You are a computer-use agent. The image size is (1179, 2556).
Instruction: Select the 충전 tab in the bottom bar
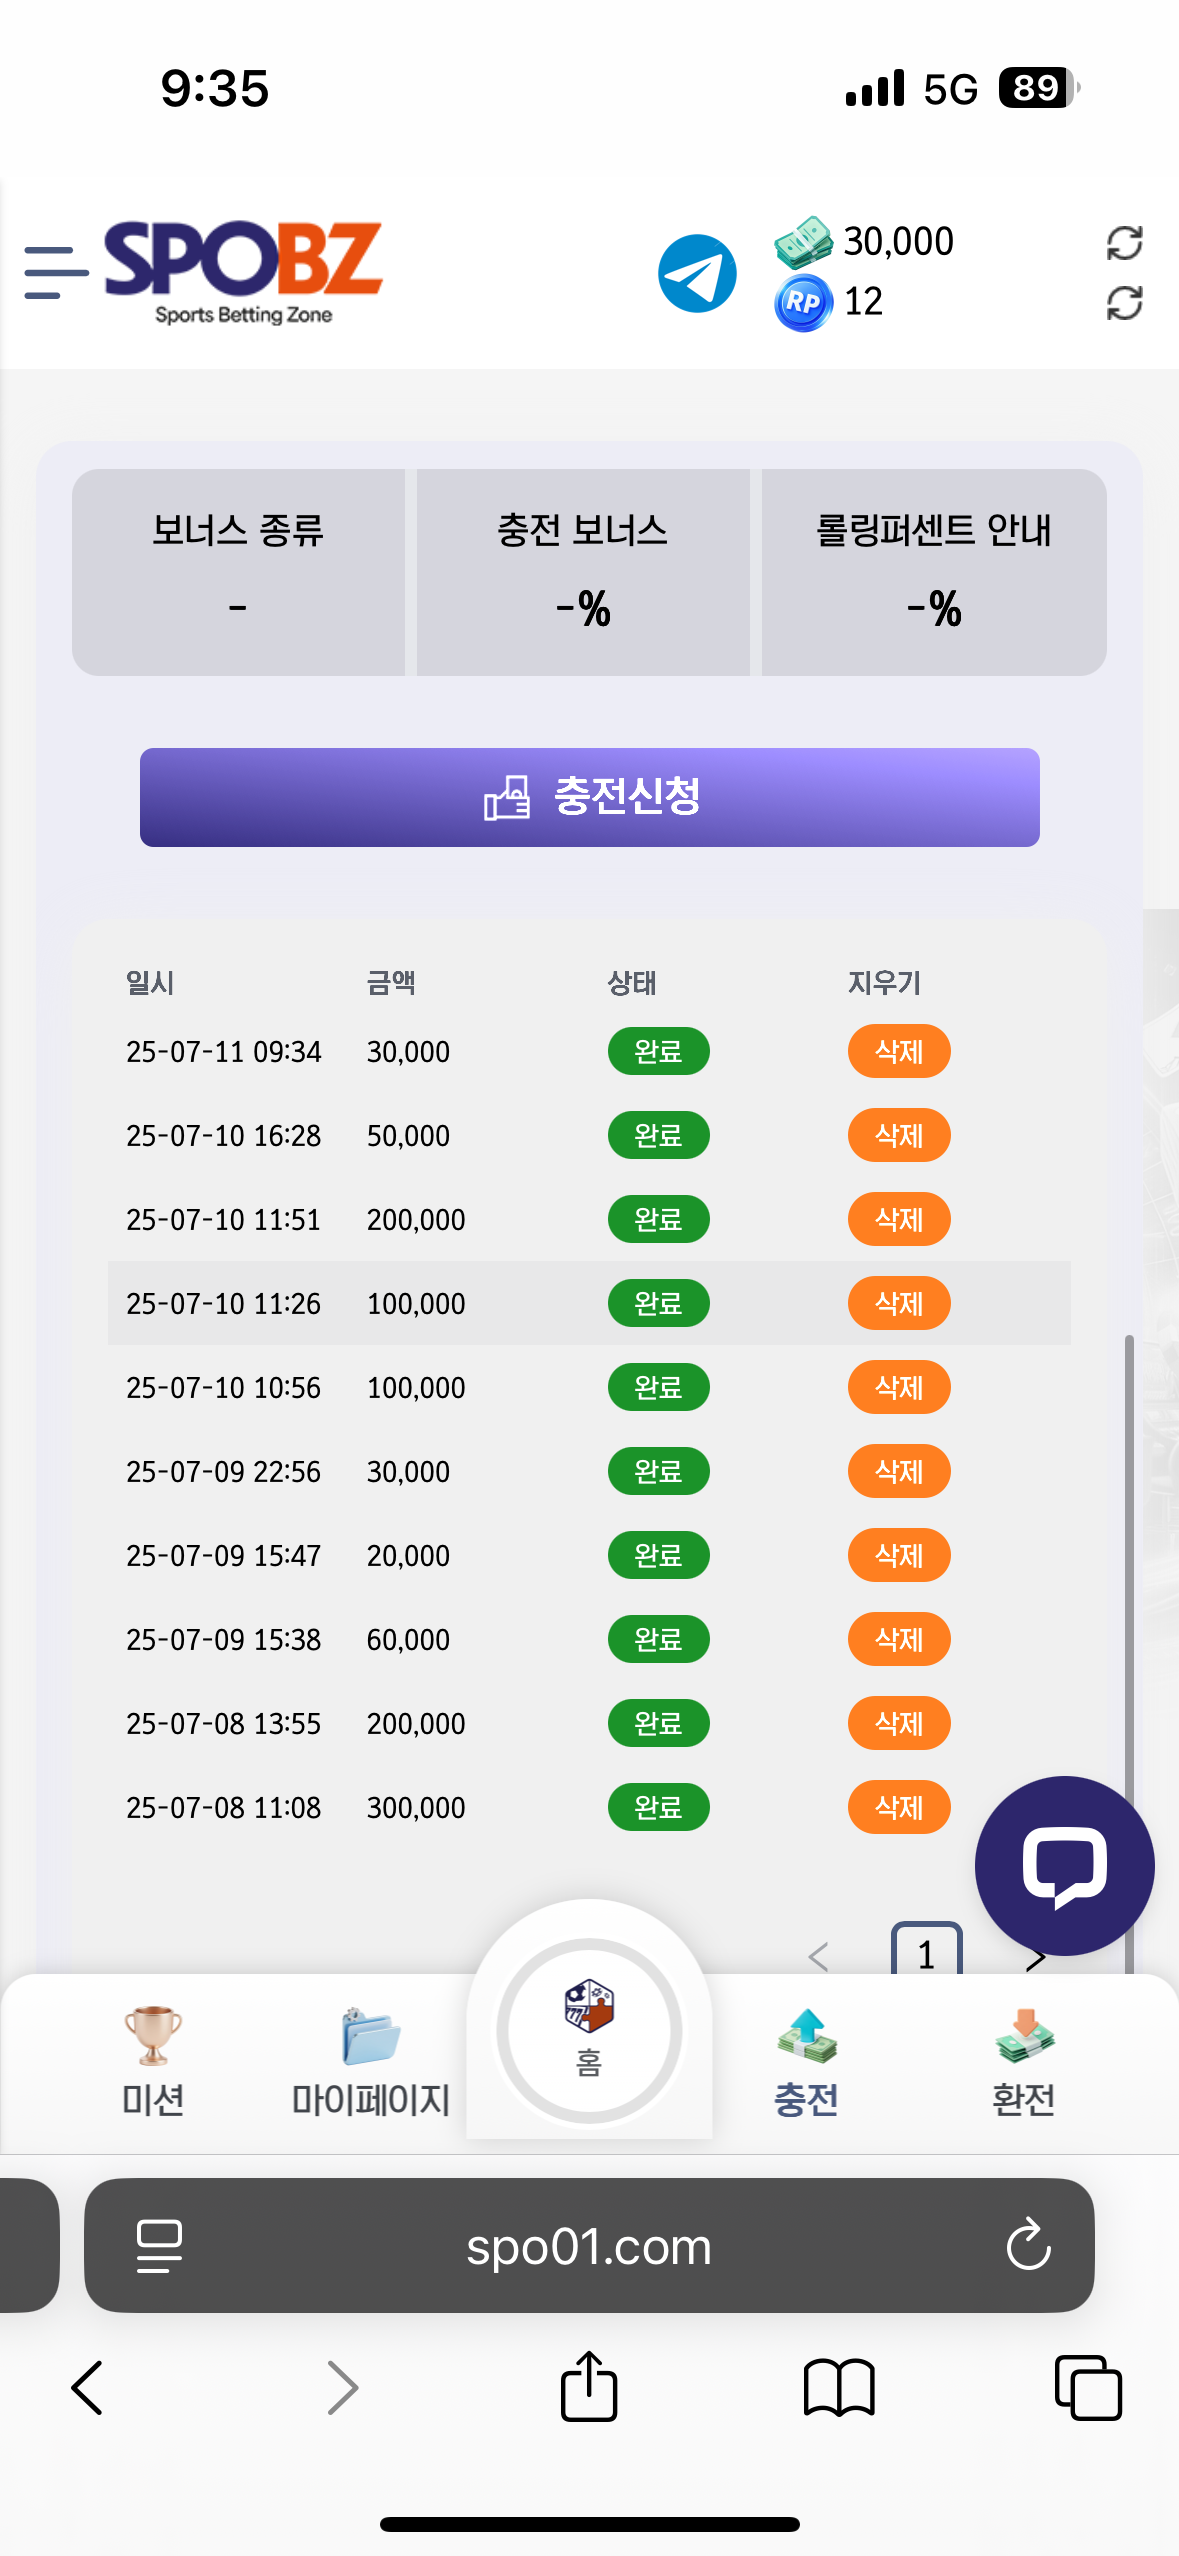[806, 2062]
